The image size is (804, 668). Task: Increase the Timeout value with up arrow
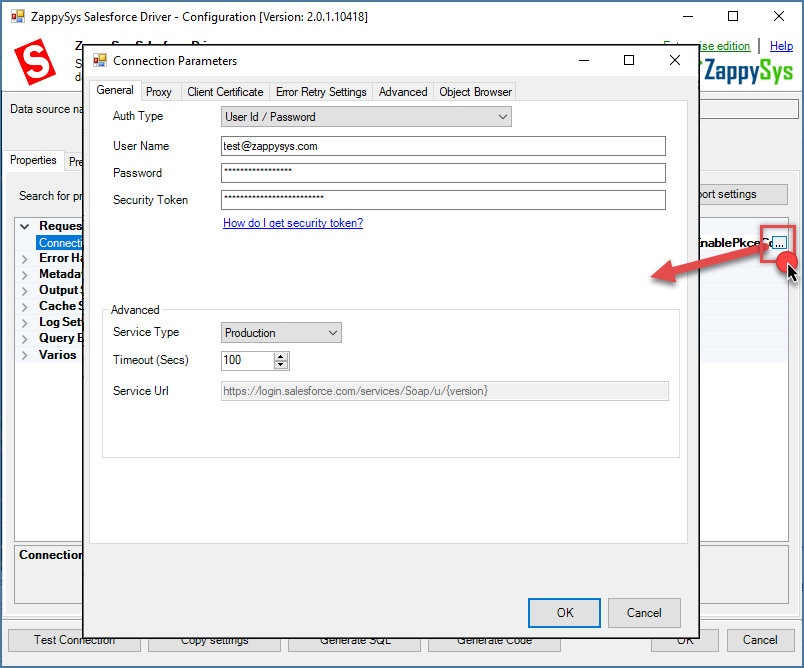pos(280,356)
